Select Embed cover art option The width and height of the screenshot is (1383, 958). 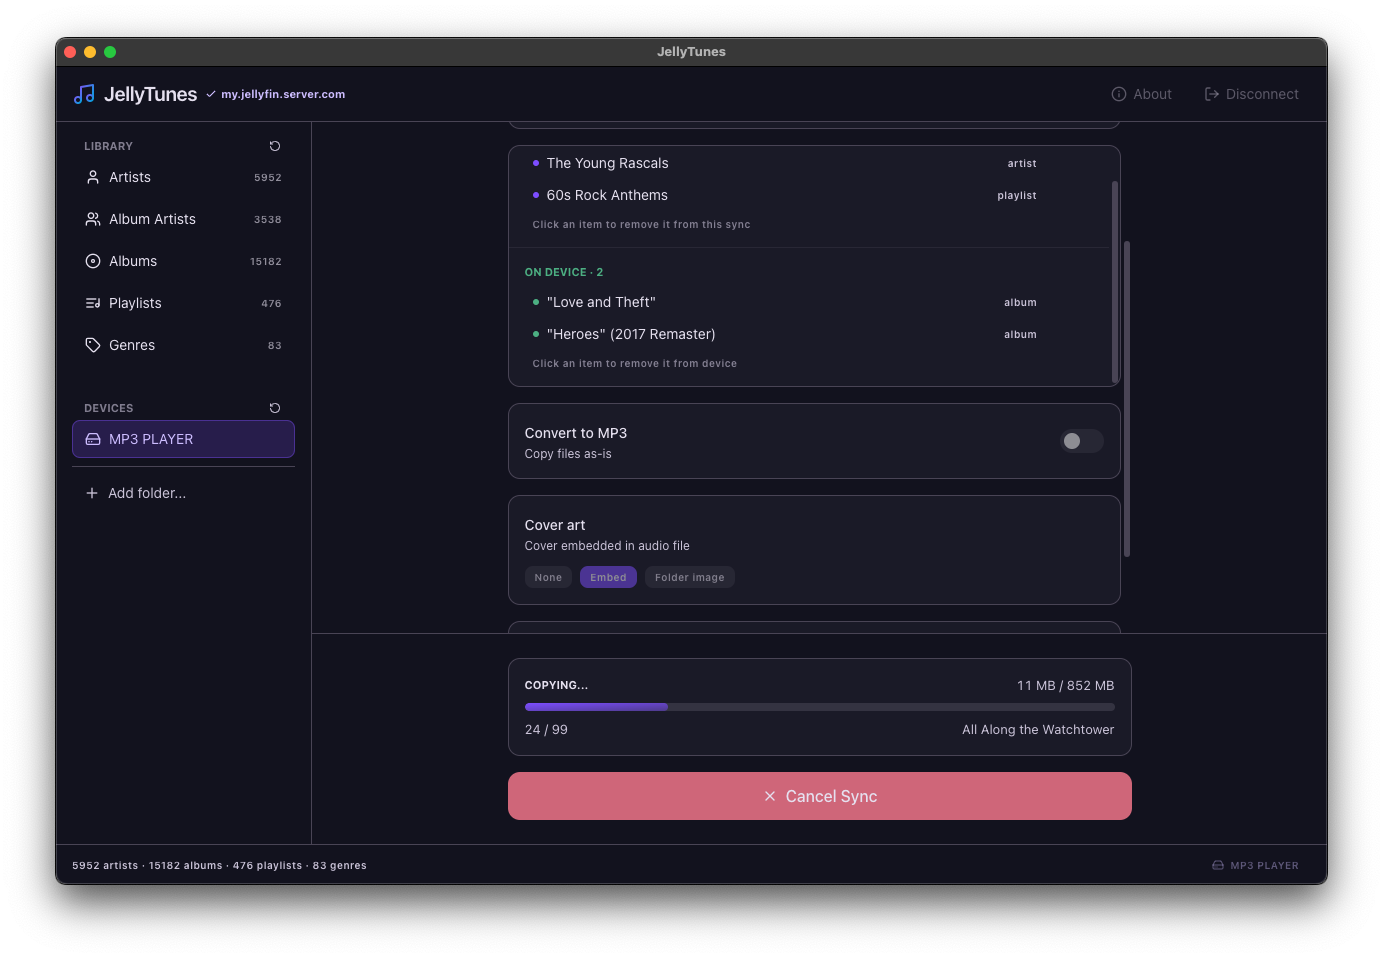[608, 577]
